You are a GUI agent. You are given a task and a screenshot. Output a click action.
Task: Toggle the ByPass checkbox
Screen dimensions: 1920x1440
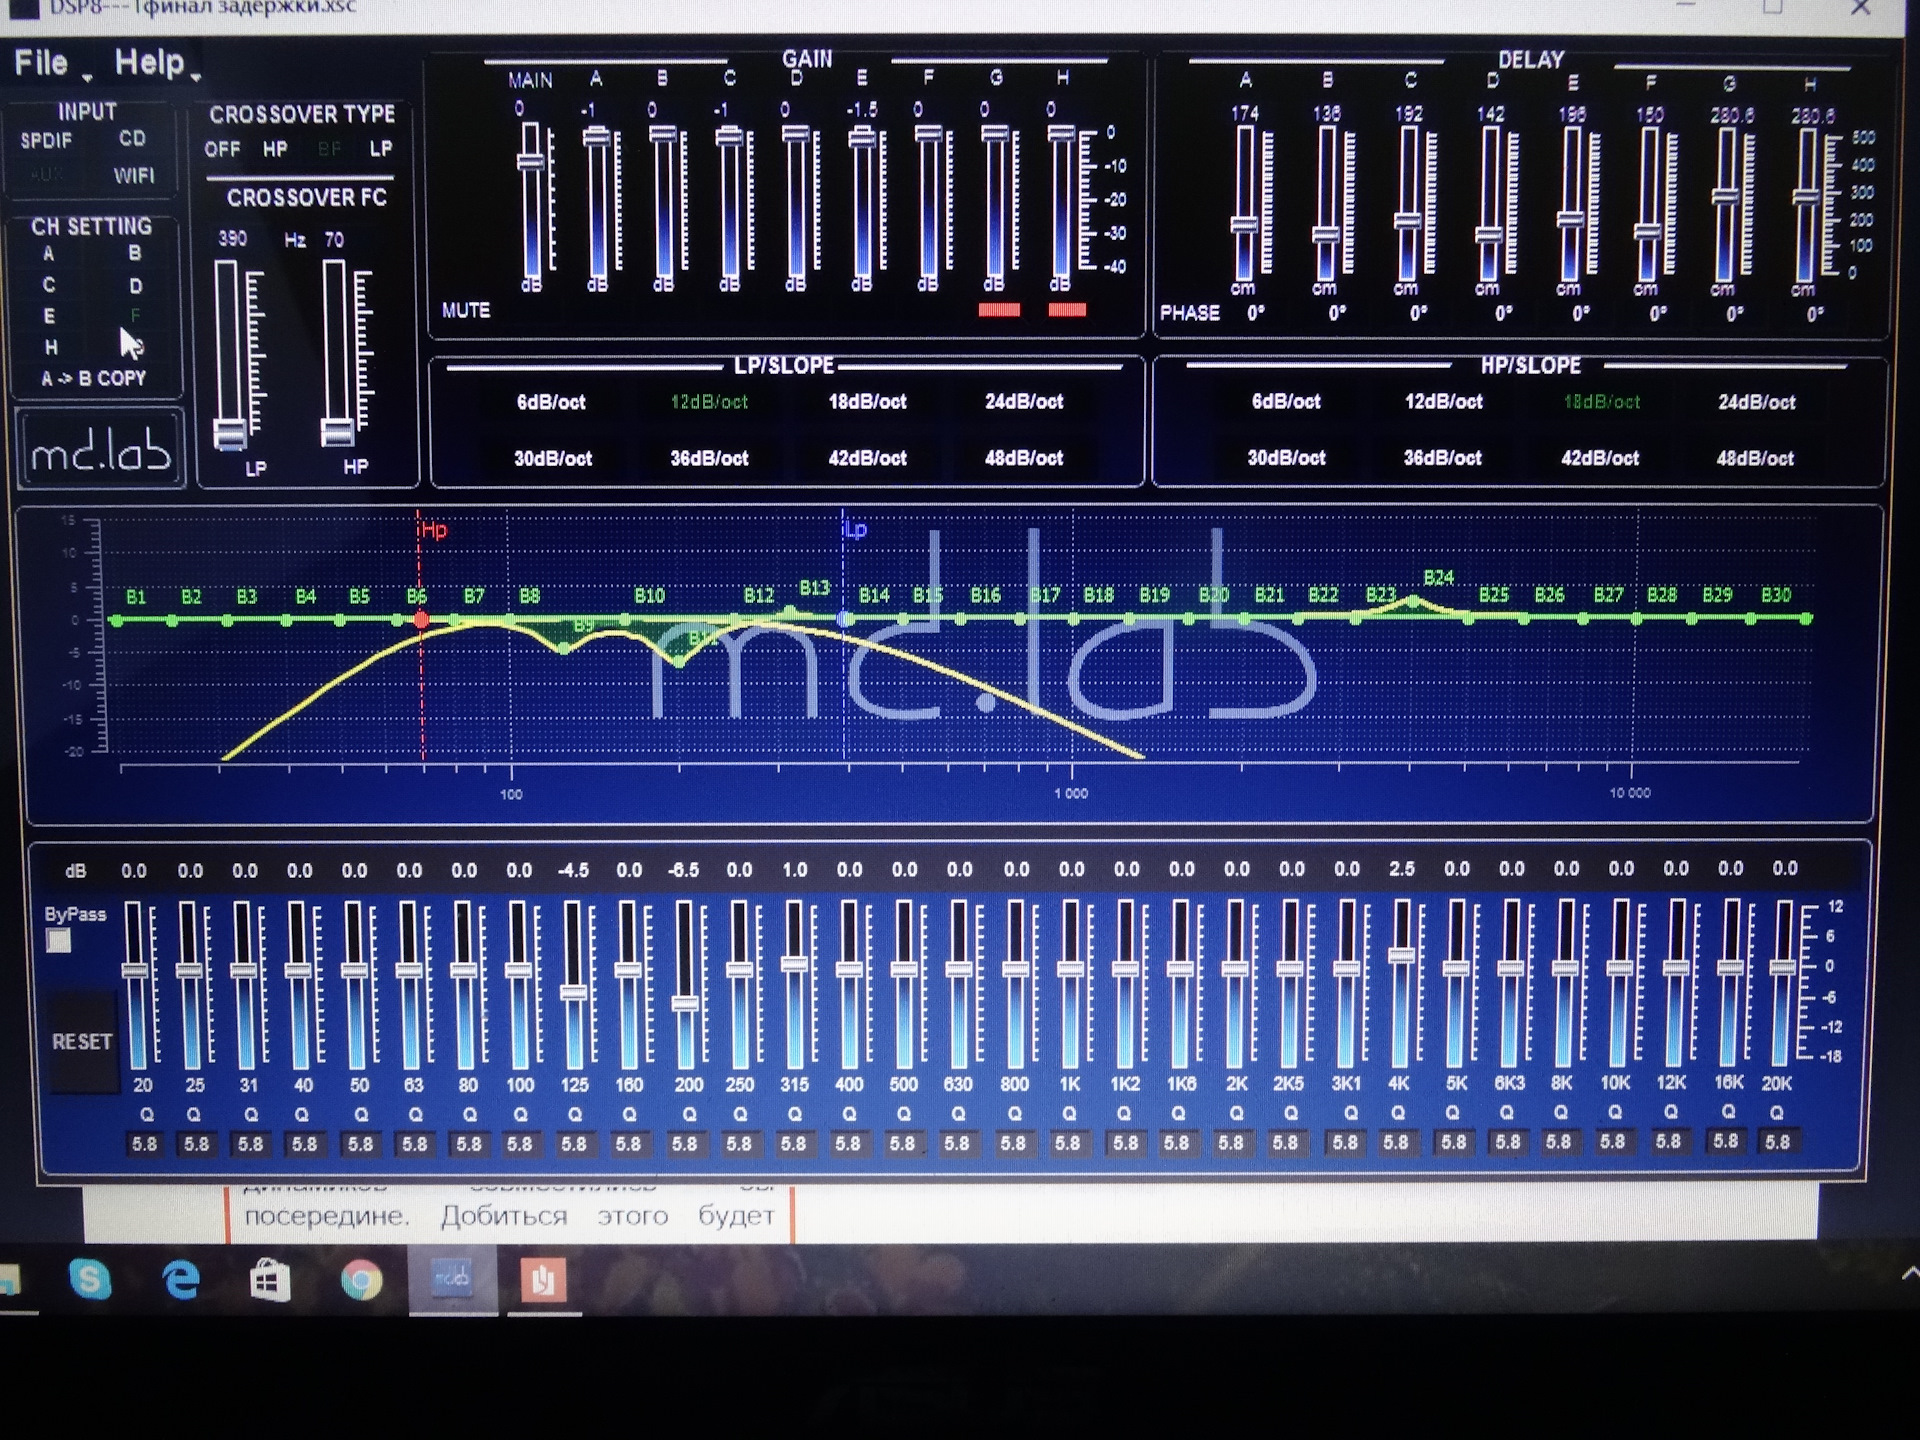59,941
